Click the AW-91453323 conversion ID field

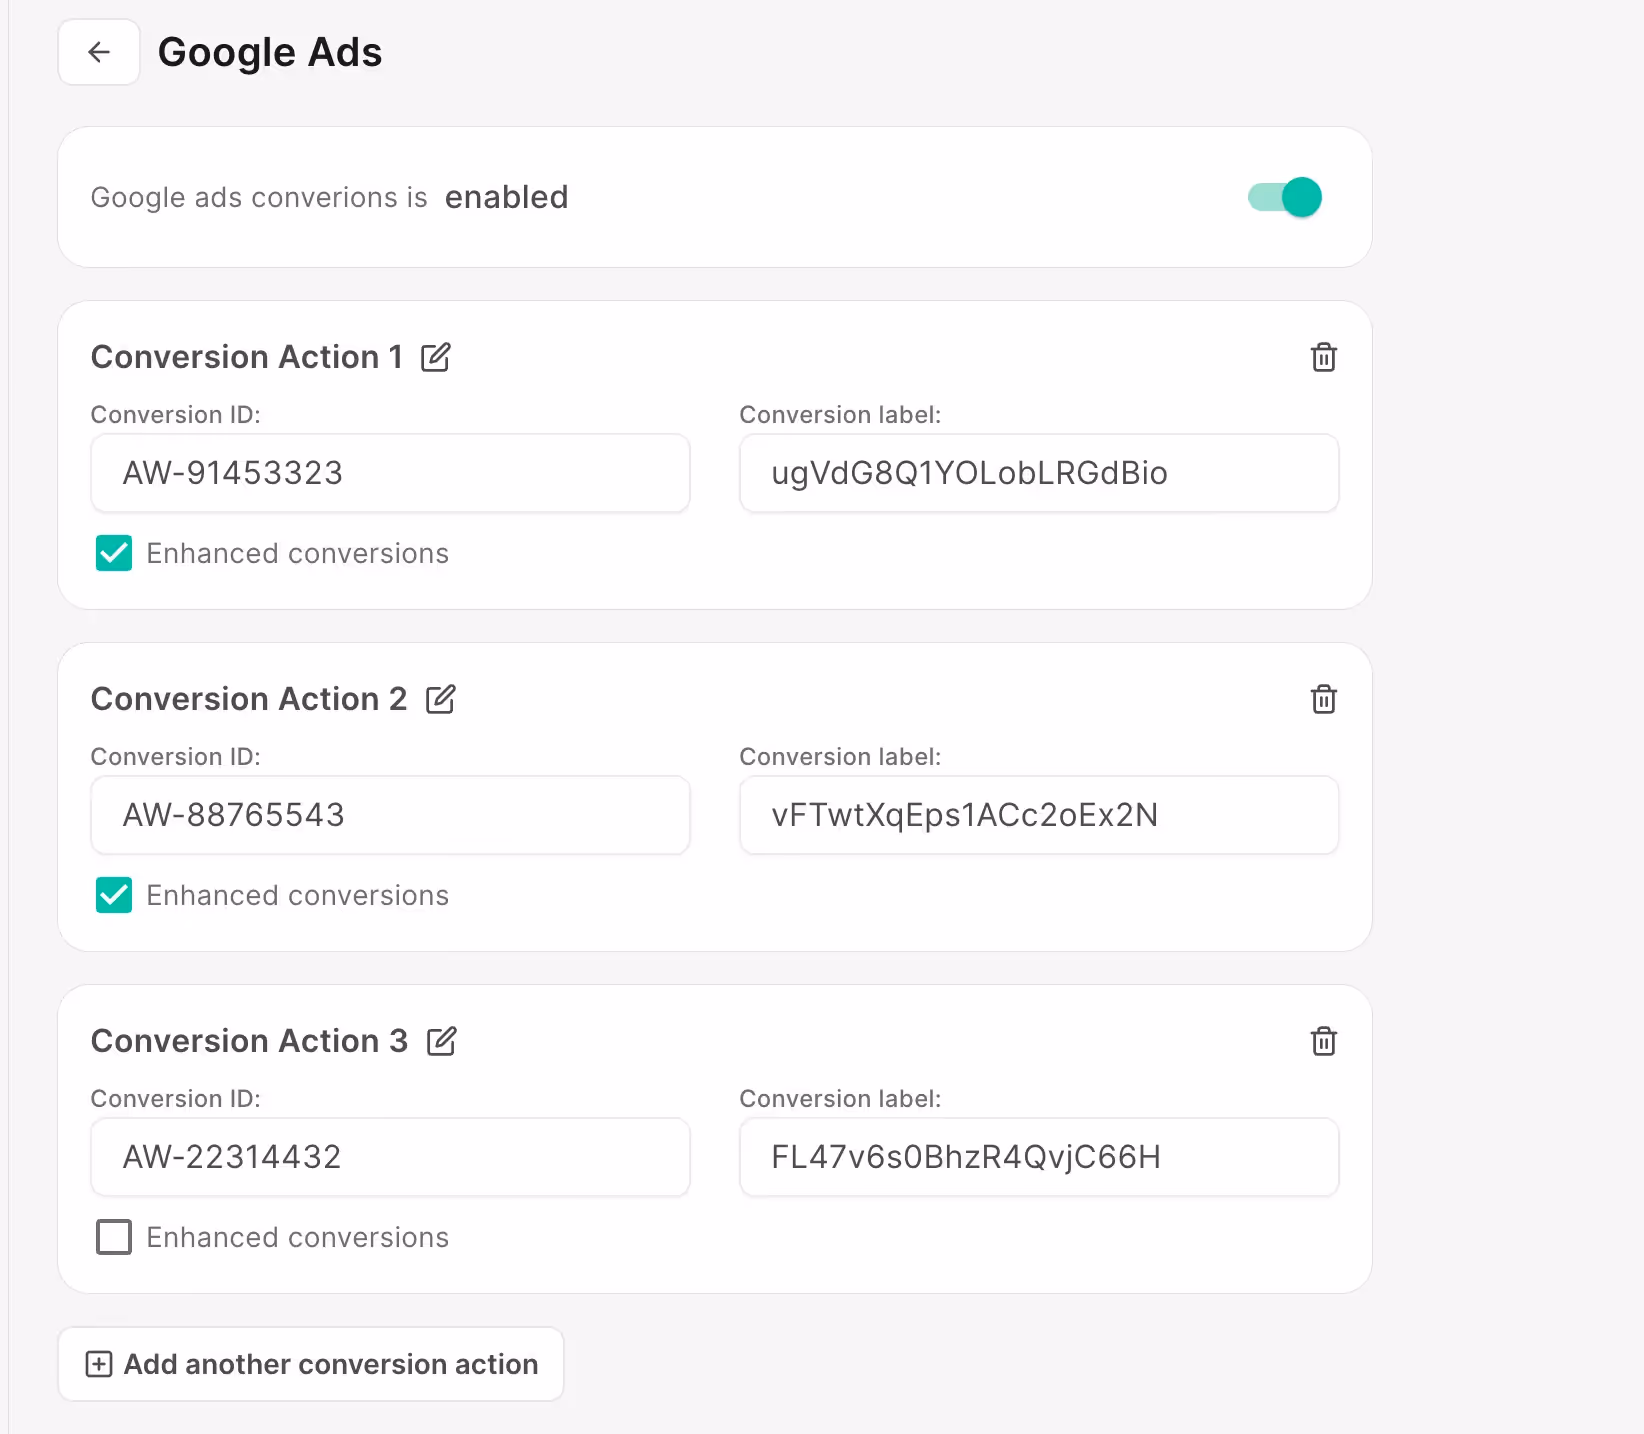point(390,473)
